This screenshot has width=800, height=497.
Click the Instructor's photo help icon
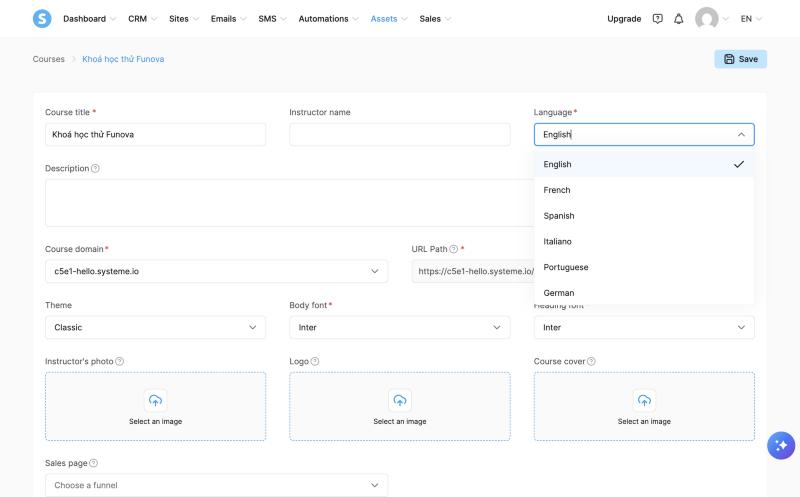tap(119, 361)
